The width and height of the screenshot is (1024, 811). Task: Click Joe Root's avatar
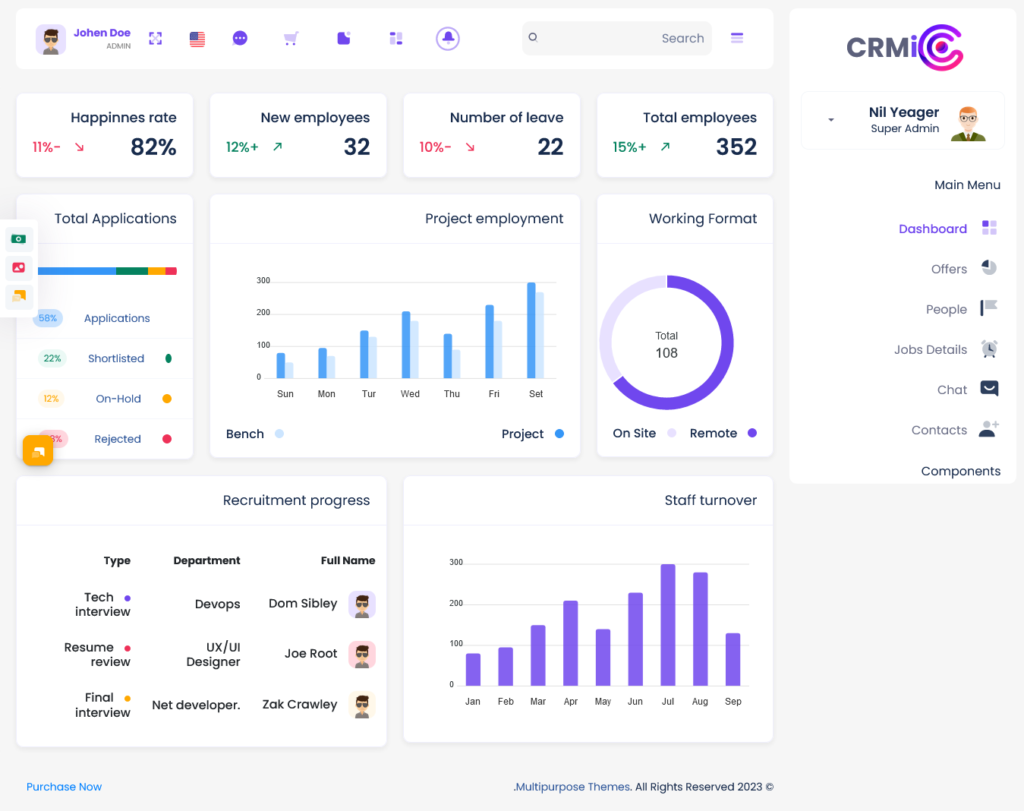tap(362, 654)
